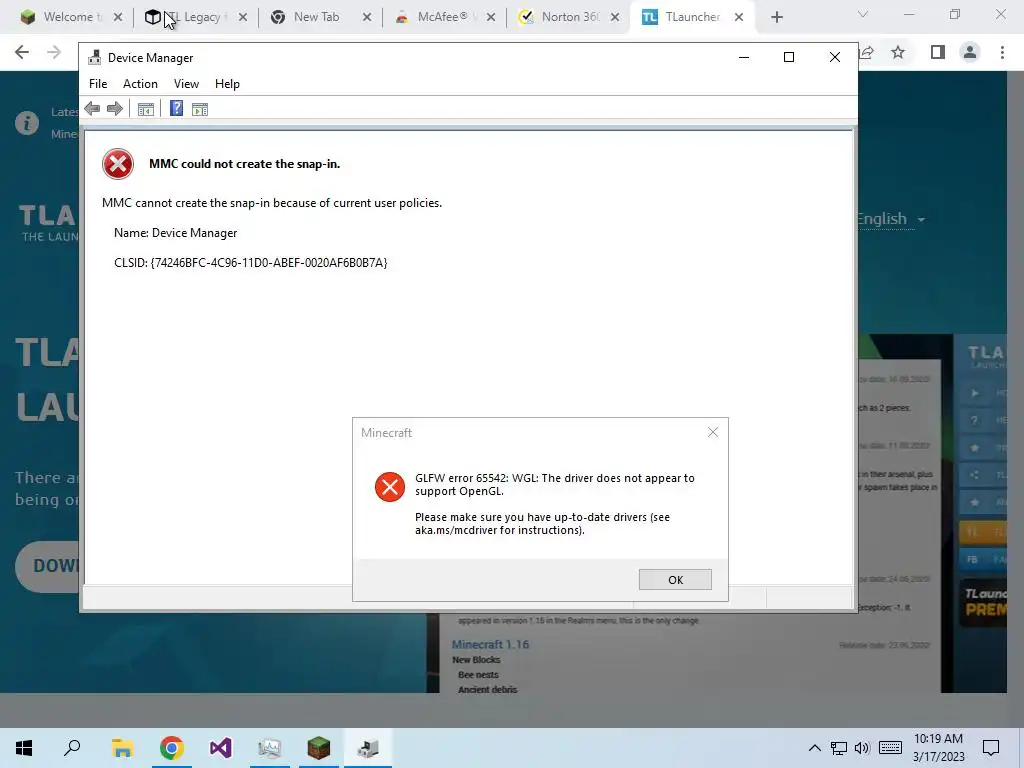Click the browser back arrow
Screen dimensions: 1024x768
point(22,52)
